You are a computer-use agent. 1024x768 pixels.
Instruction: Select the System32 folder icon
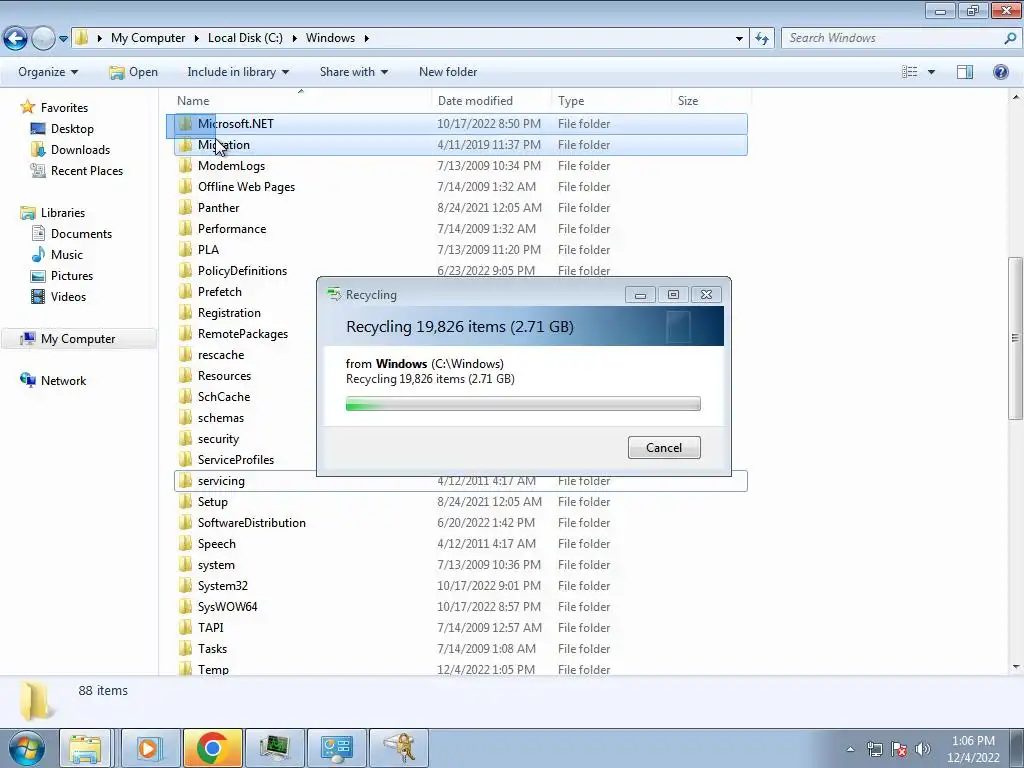click(186, 586)
